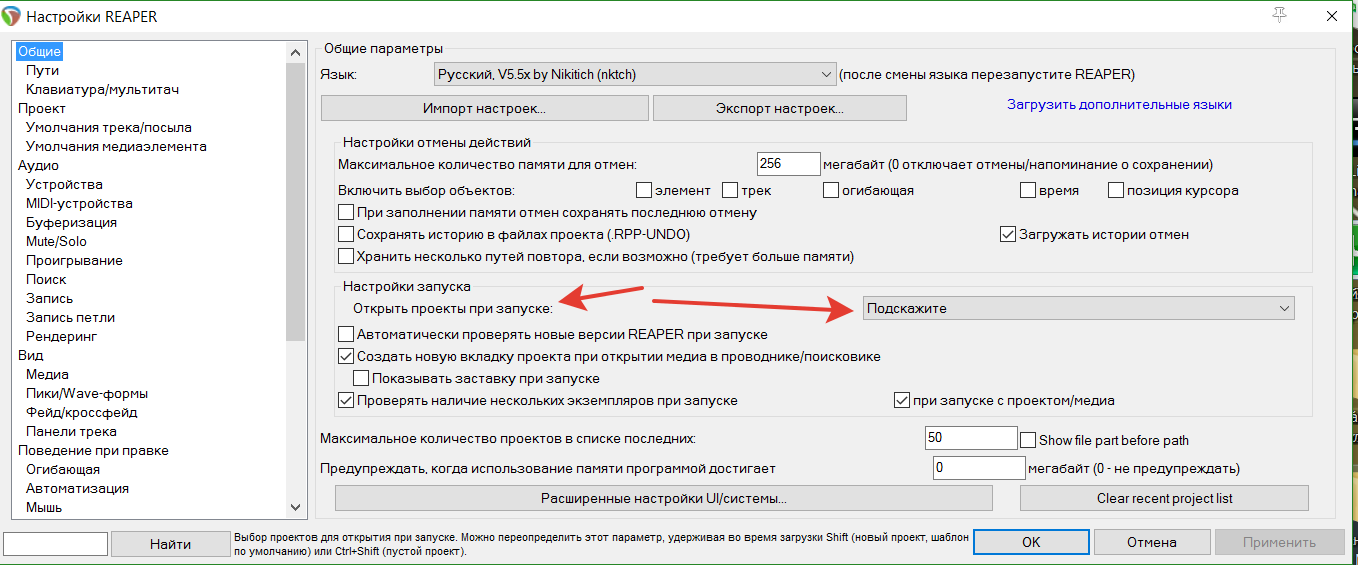Enable the 'трек' selection checkbox
The width and height of the screenshot is (1358, 565).
(x=730, y=190)
